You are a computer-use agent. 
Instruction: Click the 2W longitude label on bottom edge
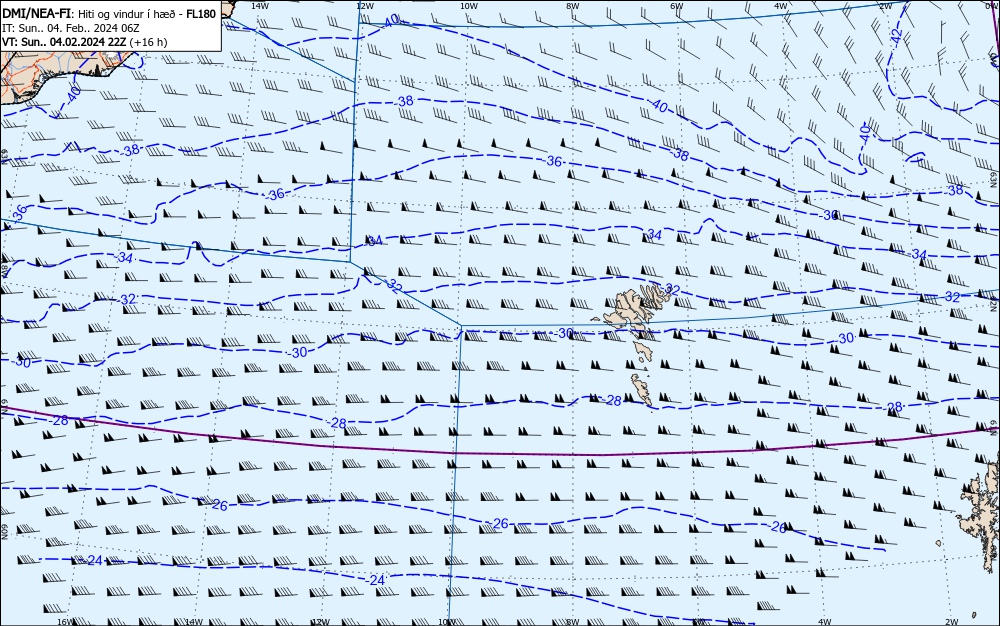point(952,622)
